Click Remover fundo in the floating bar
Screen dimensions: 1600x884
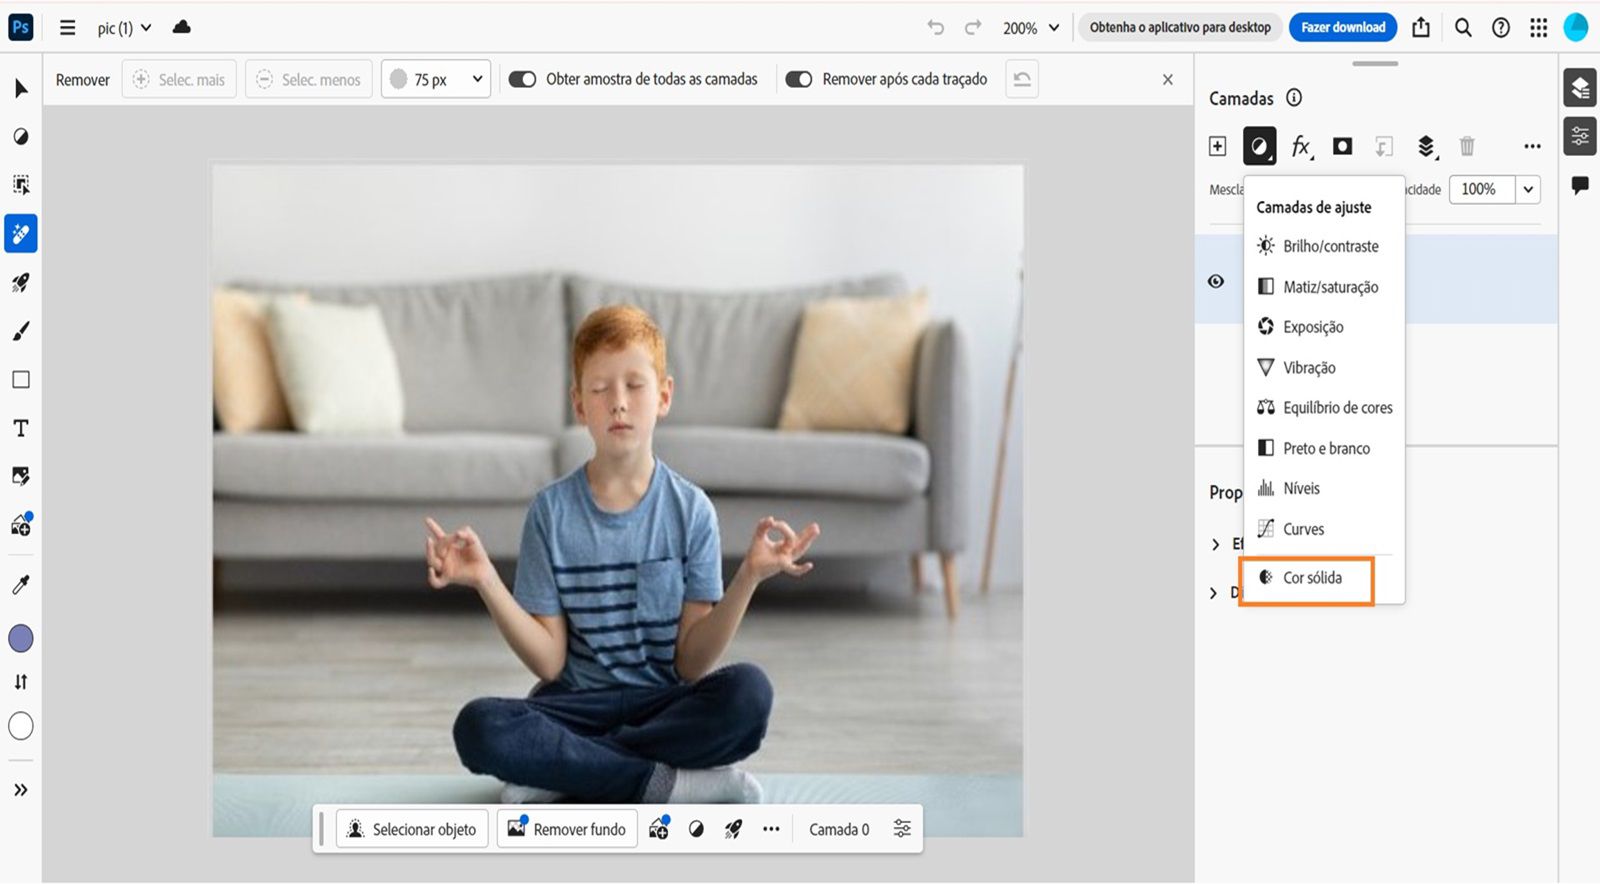pos(567,829)
